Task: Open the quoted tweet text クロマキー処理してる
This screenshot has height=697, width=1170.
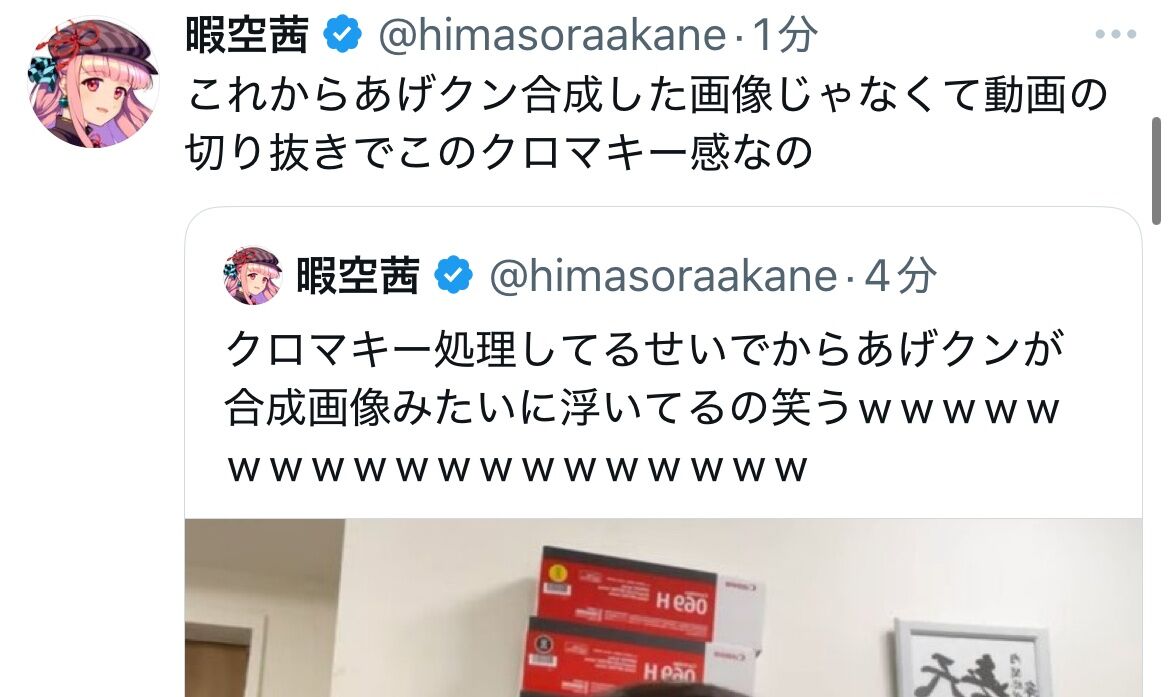Action: tap(435, 349)
